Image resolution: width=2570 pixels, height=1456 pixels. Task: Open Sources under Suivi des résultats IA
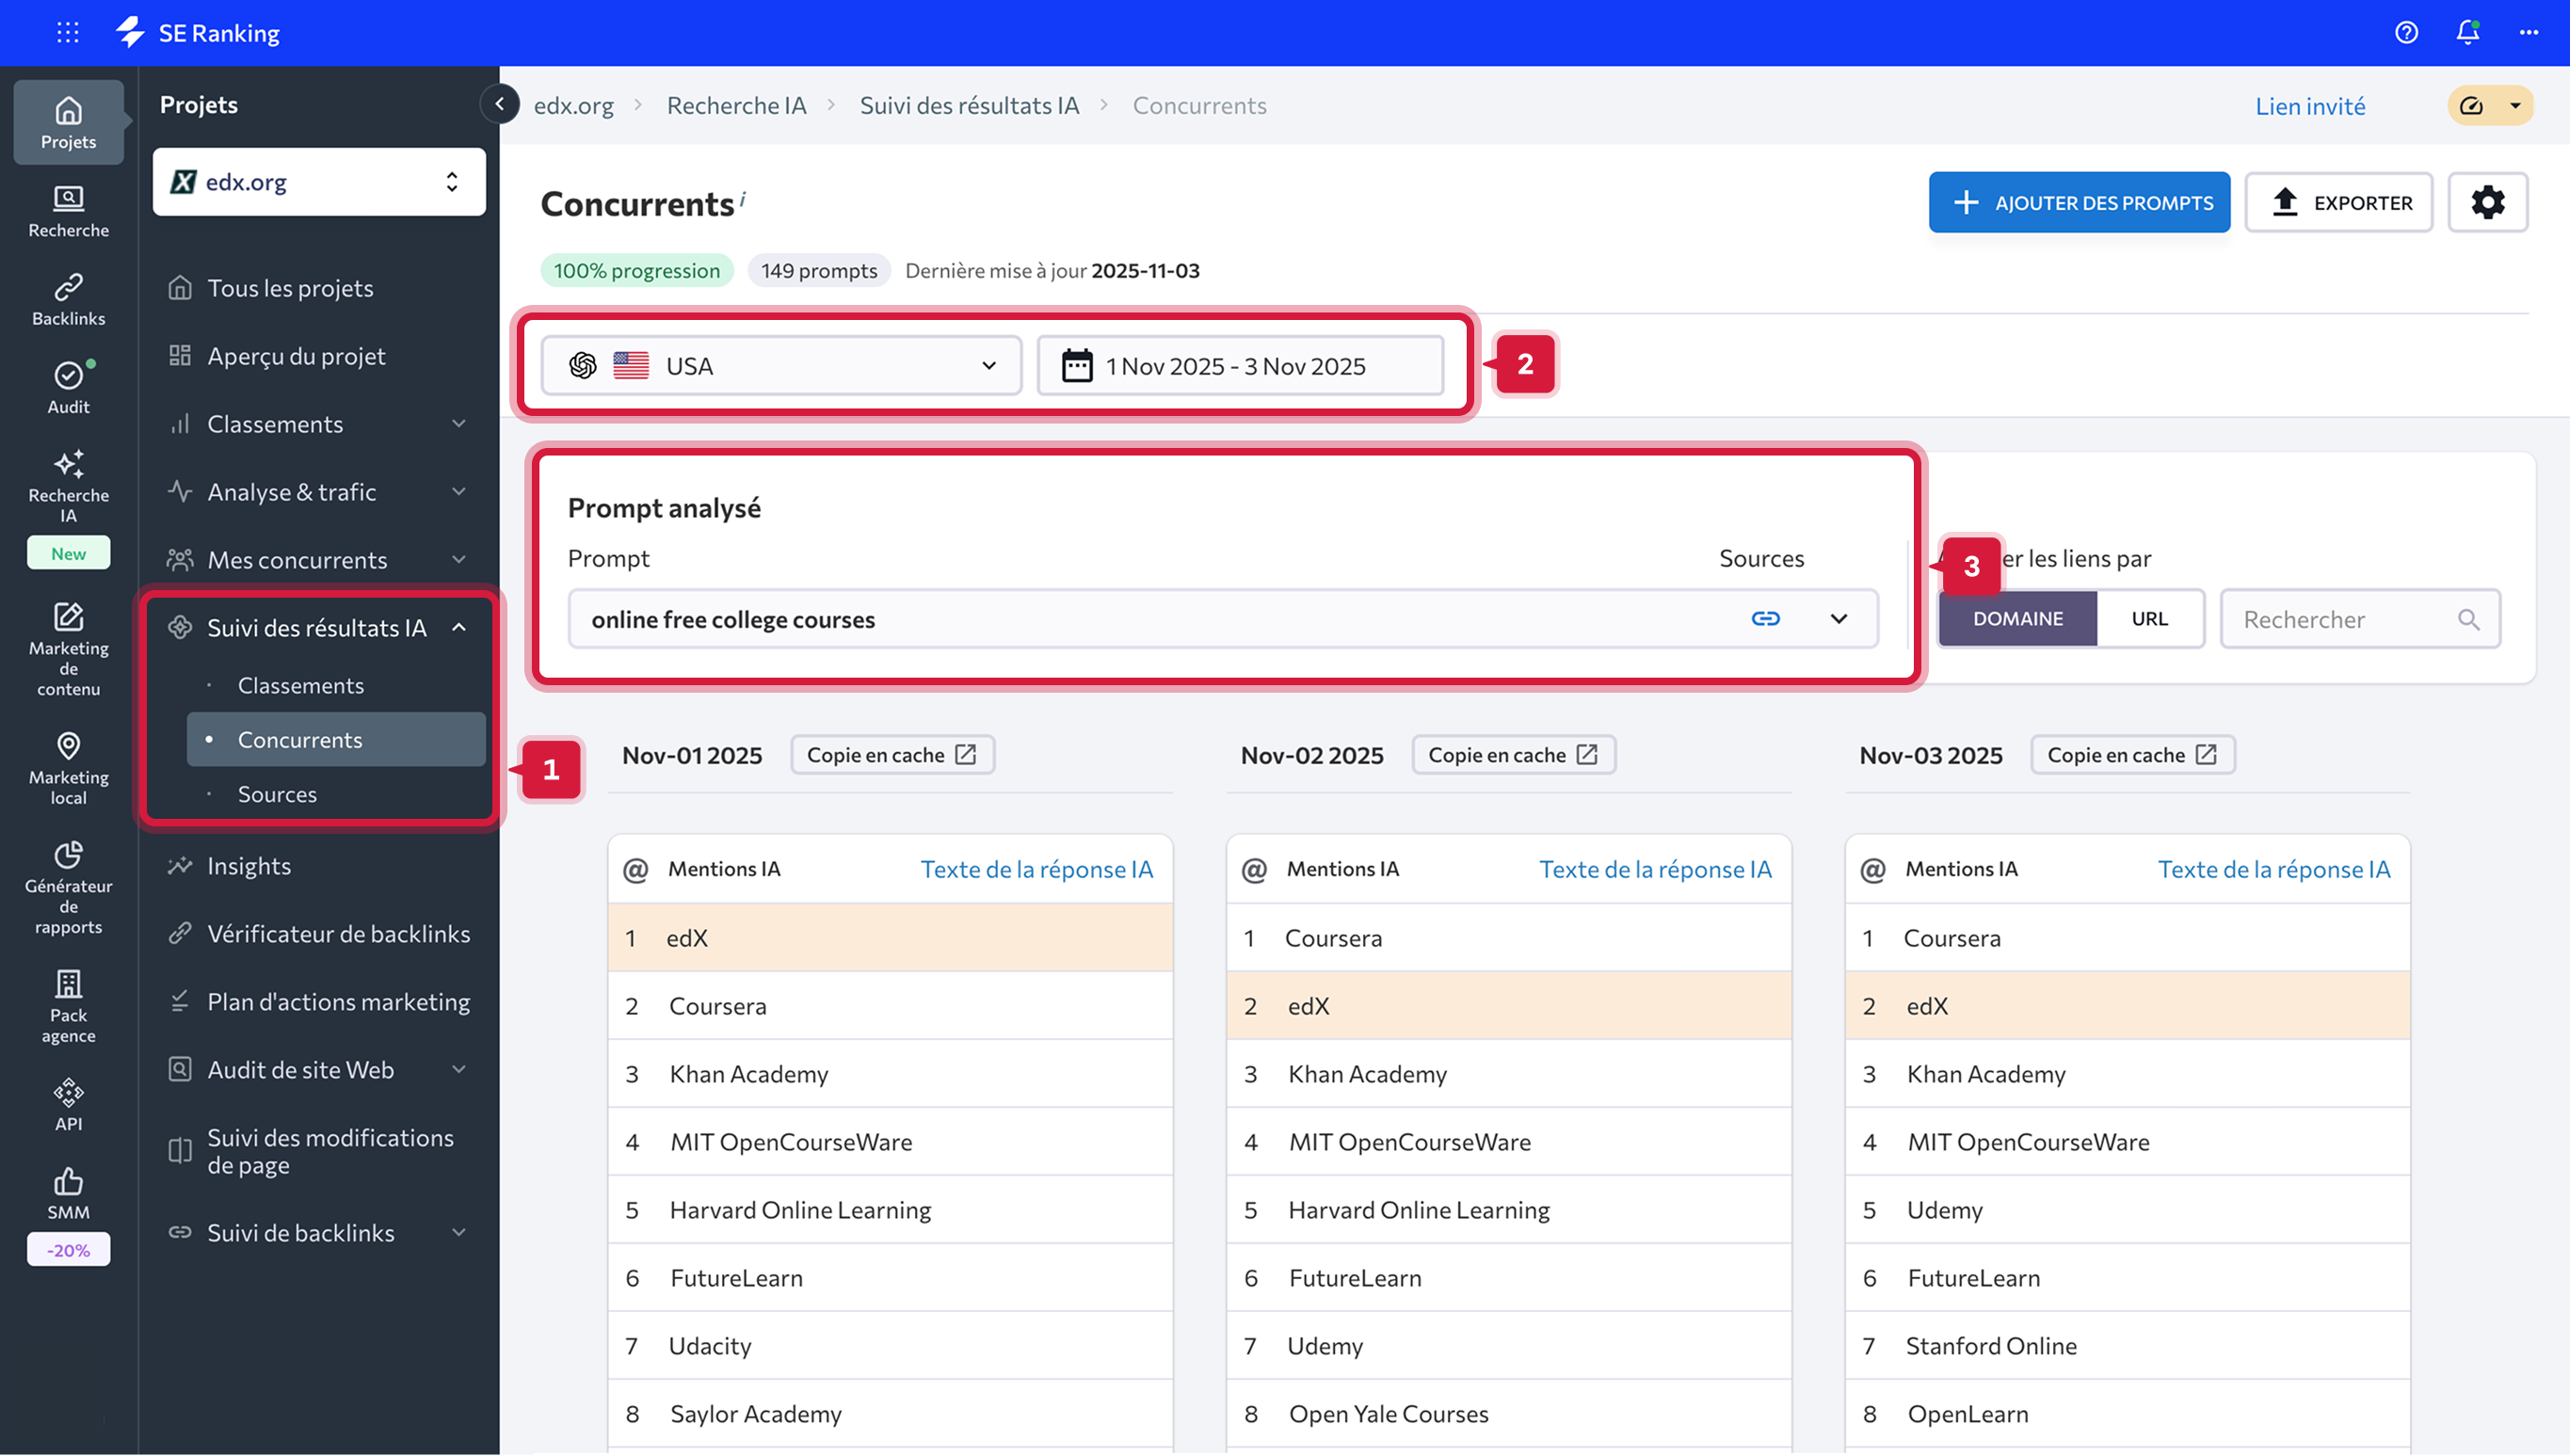277,794
